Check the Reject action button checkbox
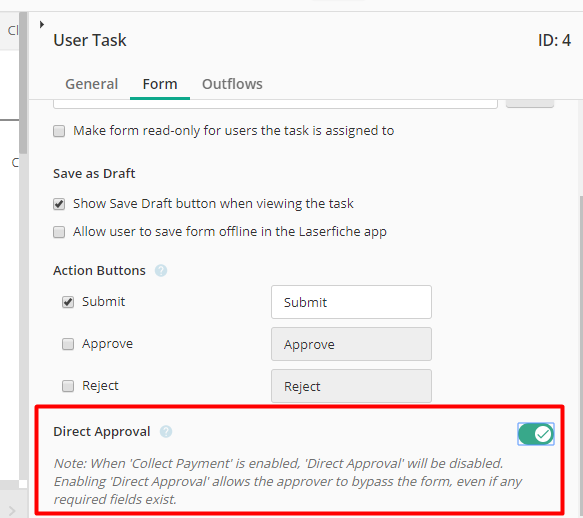583x518 pixels. coord(68,386)
